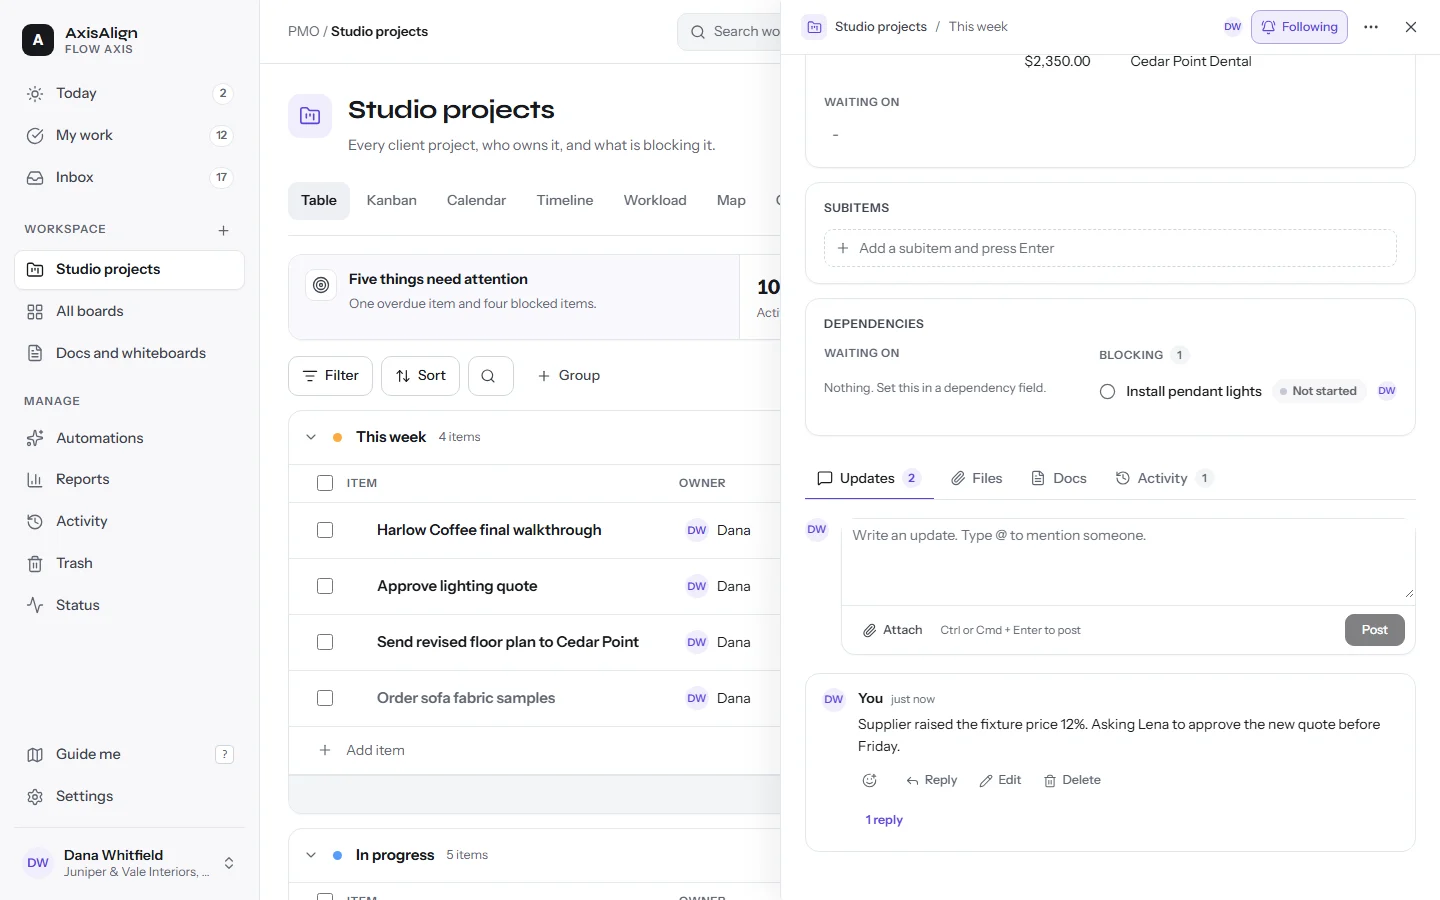
Task: Collapse the In progress group
Action: click(x=311, y=855)
